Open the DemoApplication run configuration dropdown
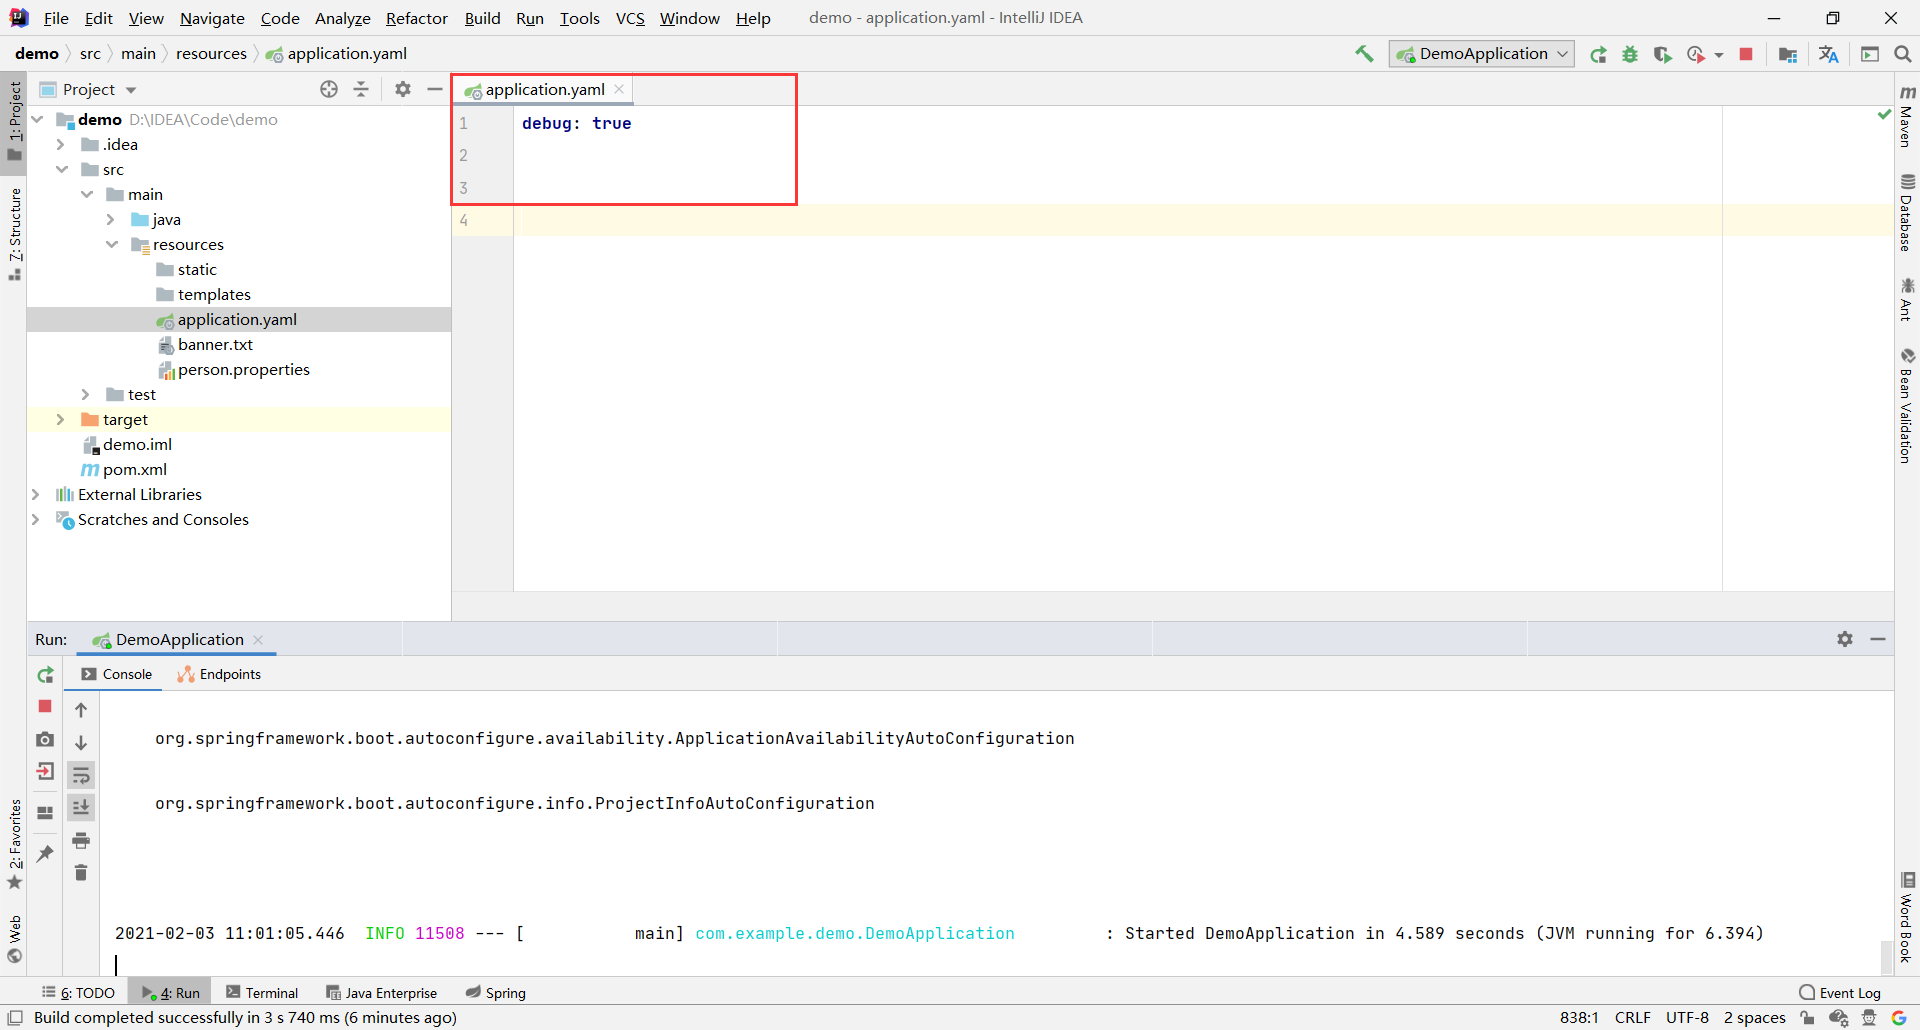Viewport: 1920px width, 1030px height. (x=1562, y=54)
